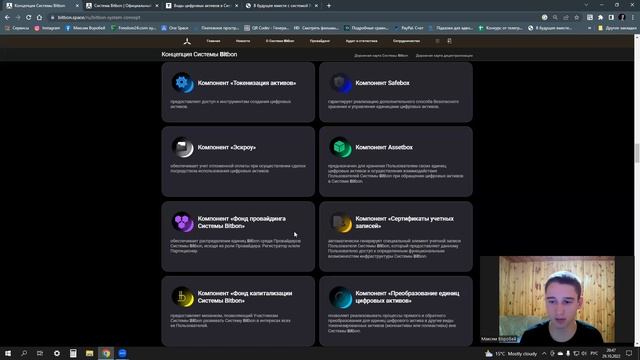Open Дорожная карта децентрализации link

(444, 56)
